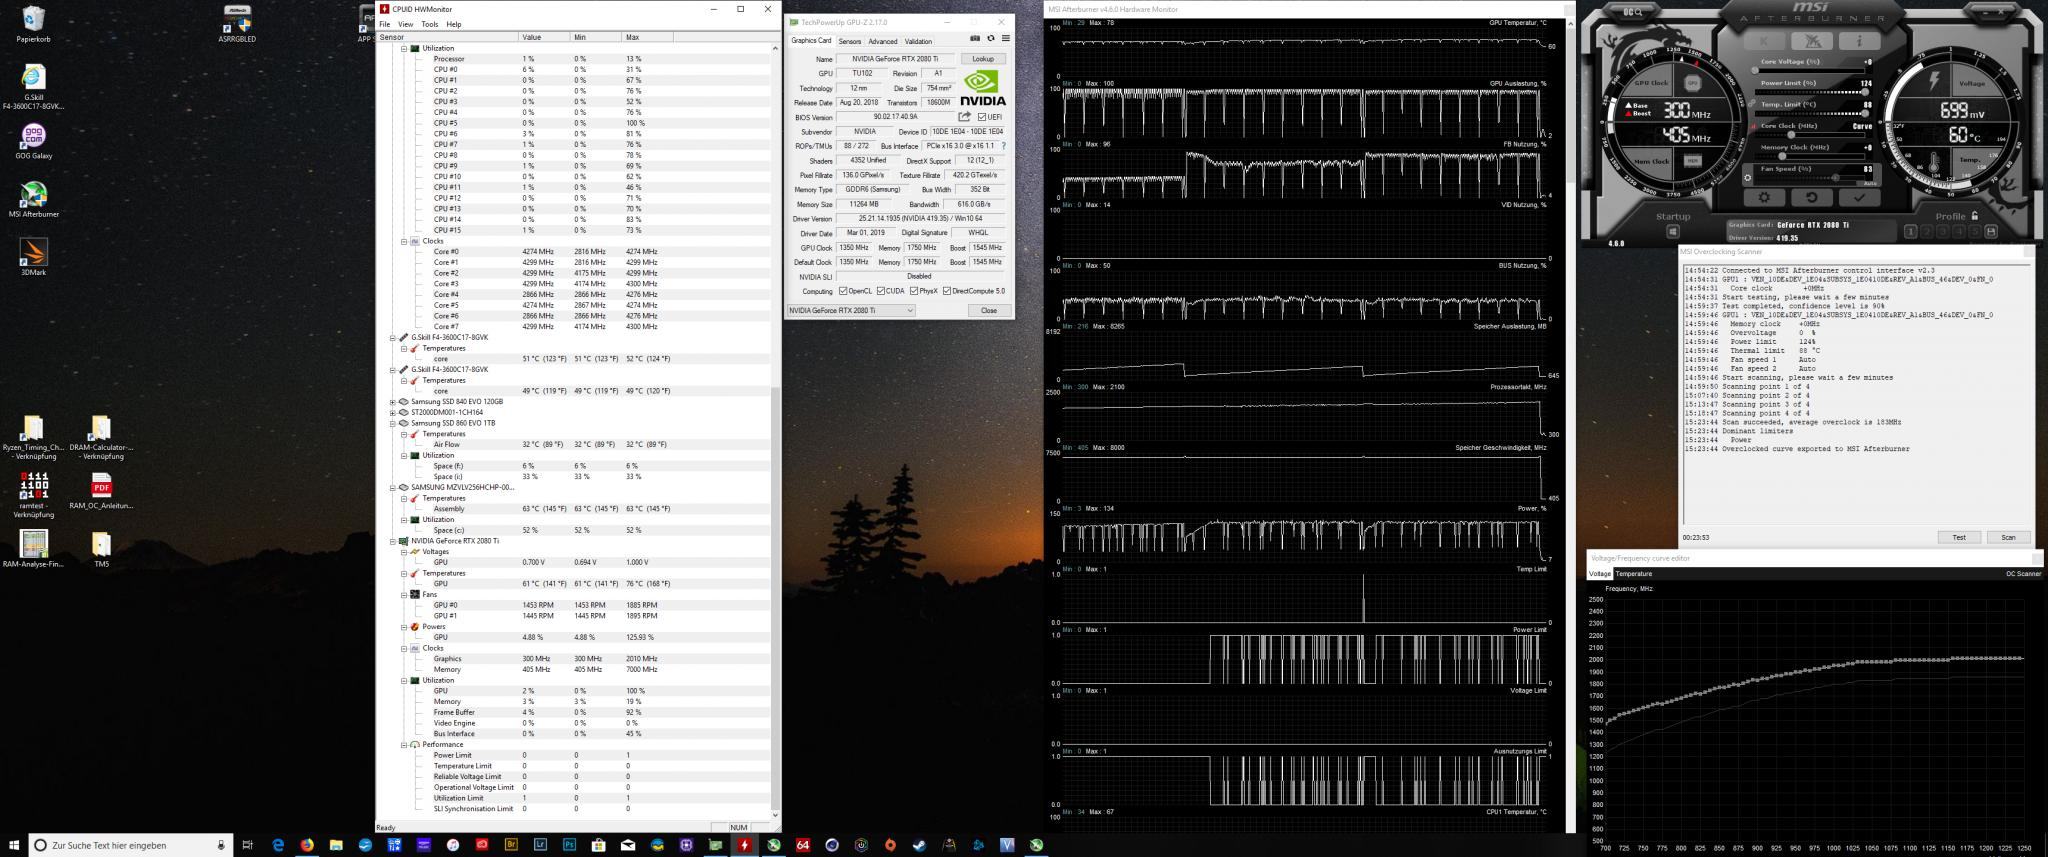Viewport: 2048px width, 857px height.
Task: Toggle the OpenCL checkbox in GPU-Z
Action: click(x=843, y=291)
